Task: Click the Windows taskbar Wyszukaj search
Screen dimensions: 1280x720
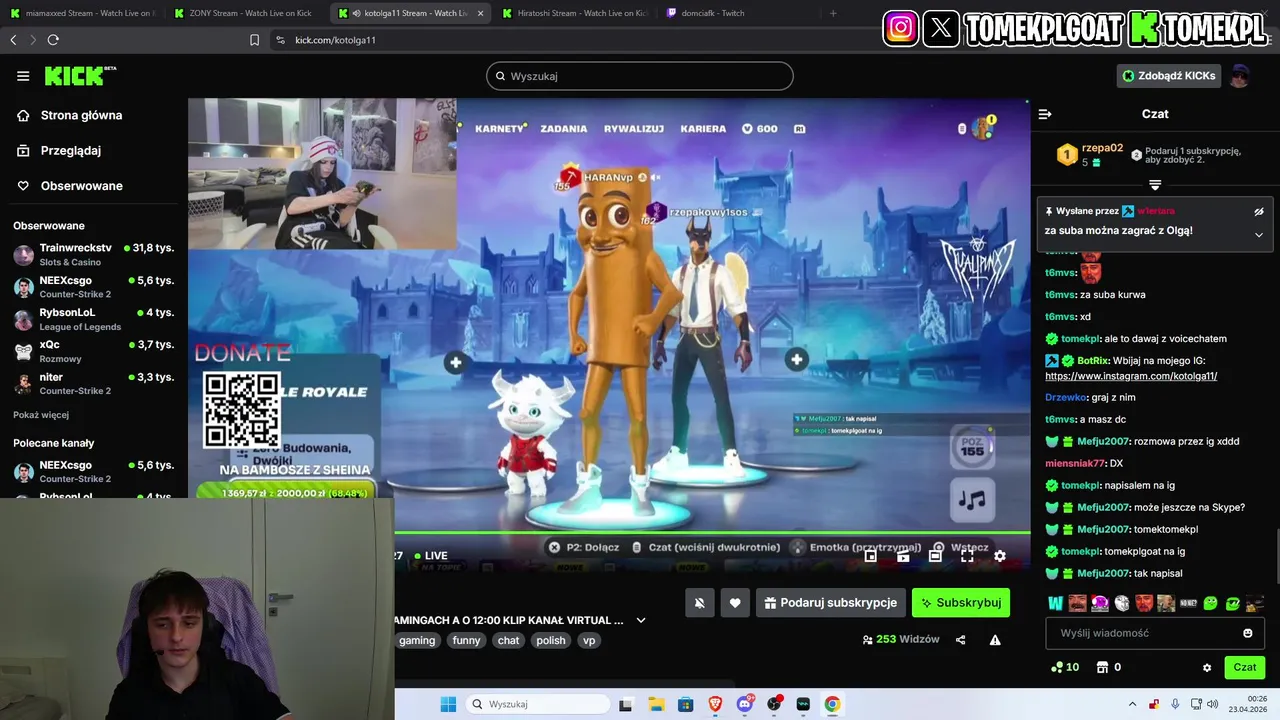Action: [538, 704]
